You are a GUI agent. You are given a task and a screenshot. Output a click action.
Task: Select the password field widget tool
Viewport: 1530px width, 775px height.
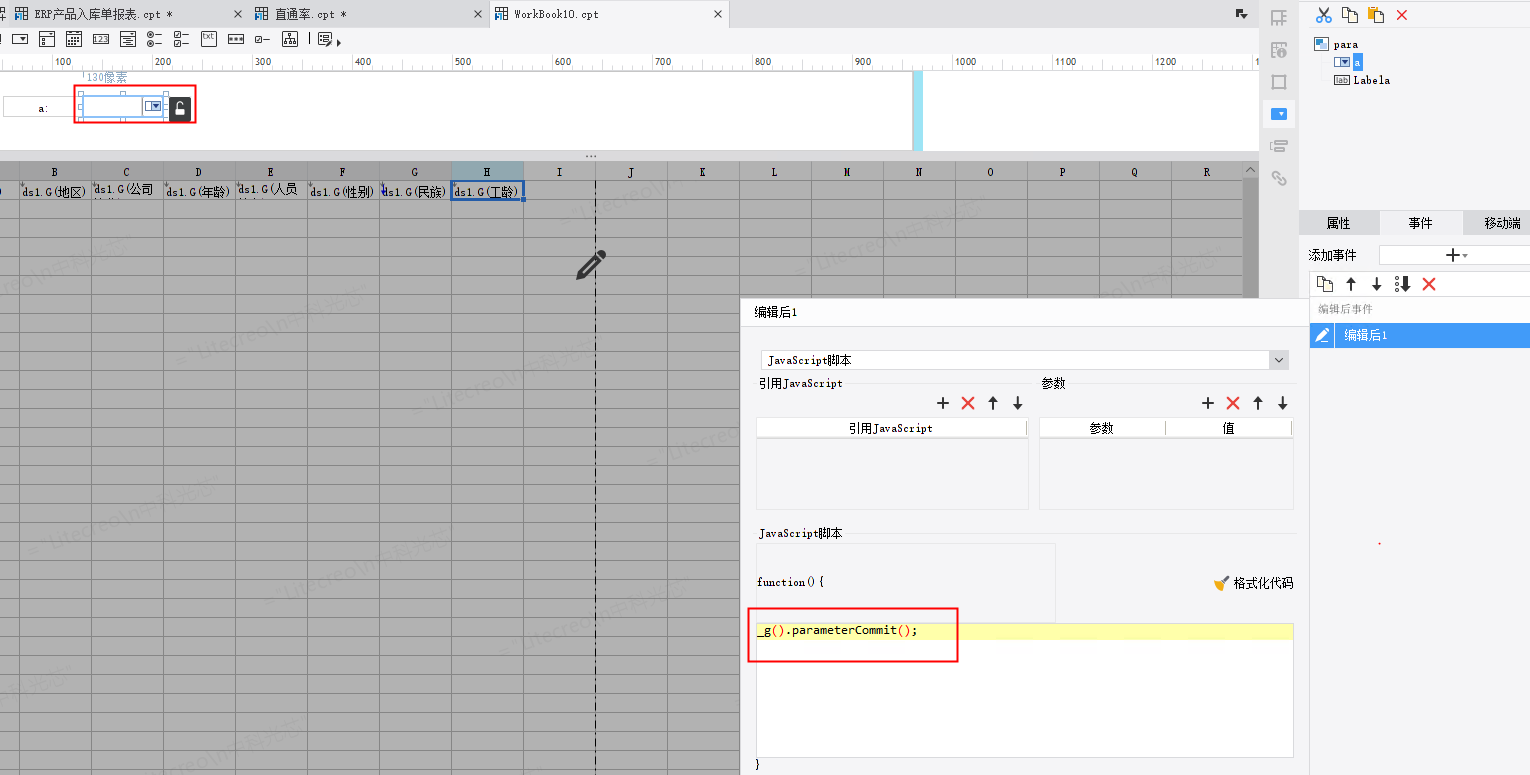pyautogui.click(x=236, y=39)
